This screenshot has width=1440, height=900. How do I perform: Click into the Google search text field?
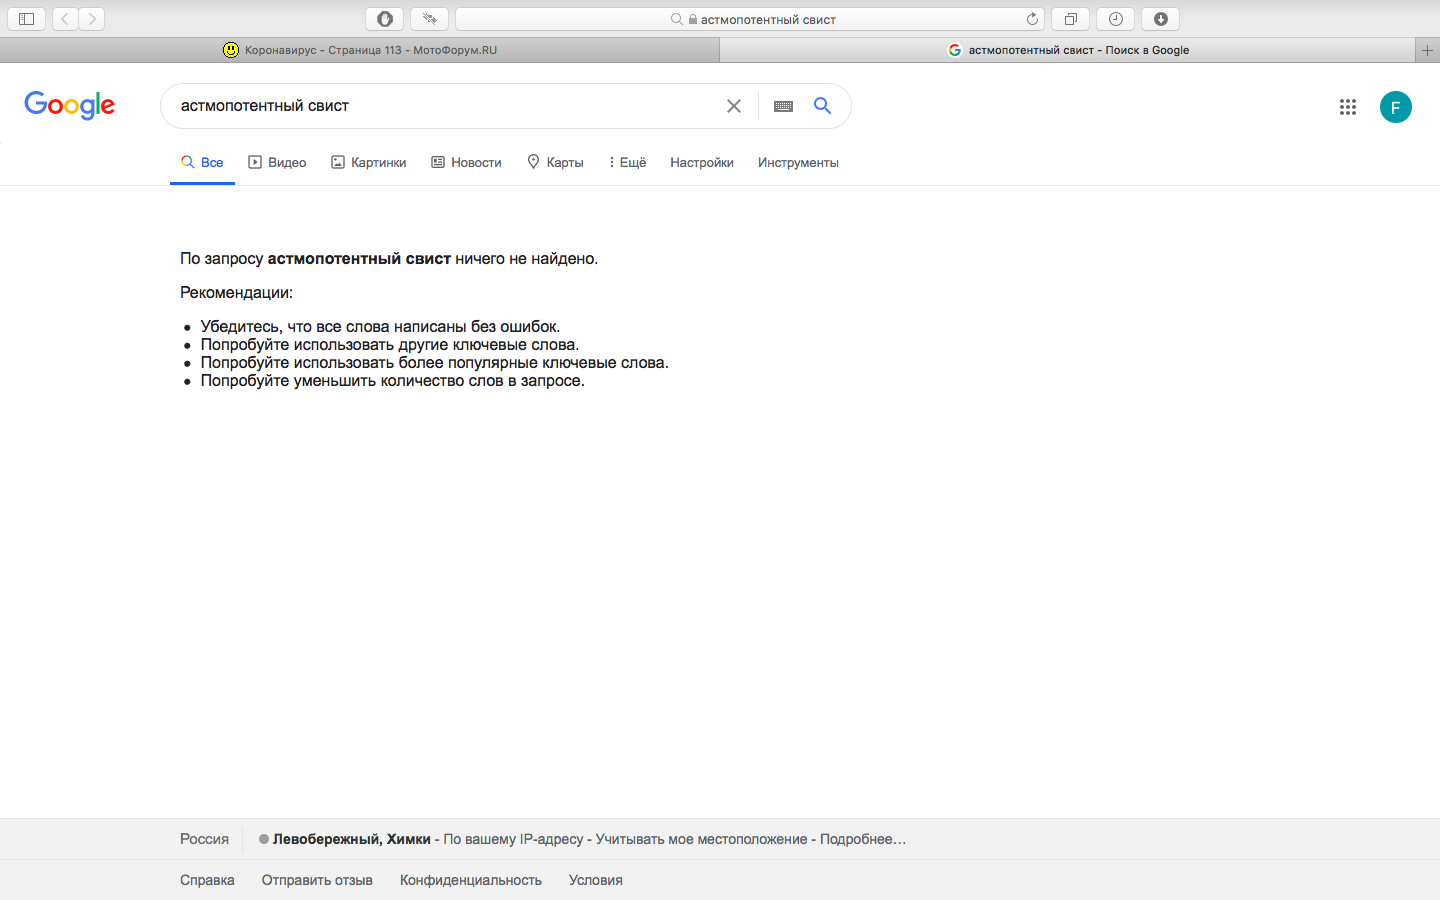pos(440,106)
